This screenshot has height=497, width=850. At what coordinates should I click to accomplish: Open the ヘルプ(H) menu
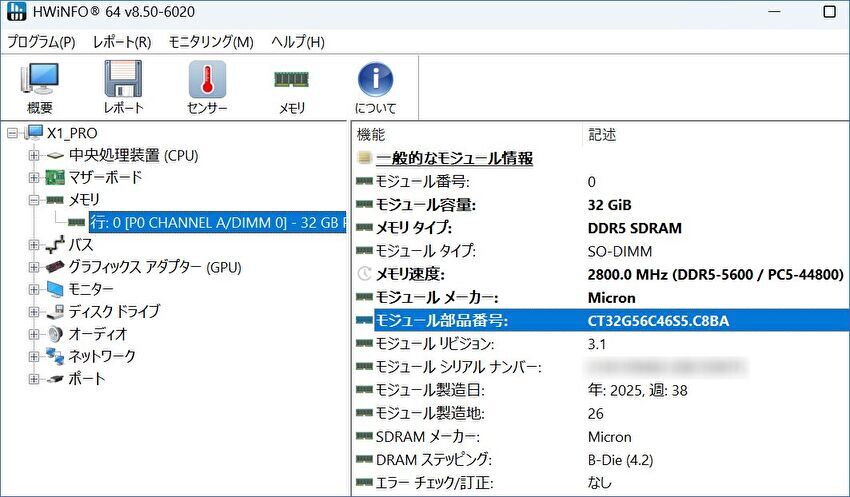298,42
